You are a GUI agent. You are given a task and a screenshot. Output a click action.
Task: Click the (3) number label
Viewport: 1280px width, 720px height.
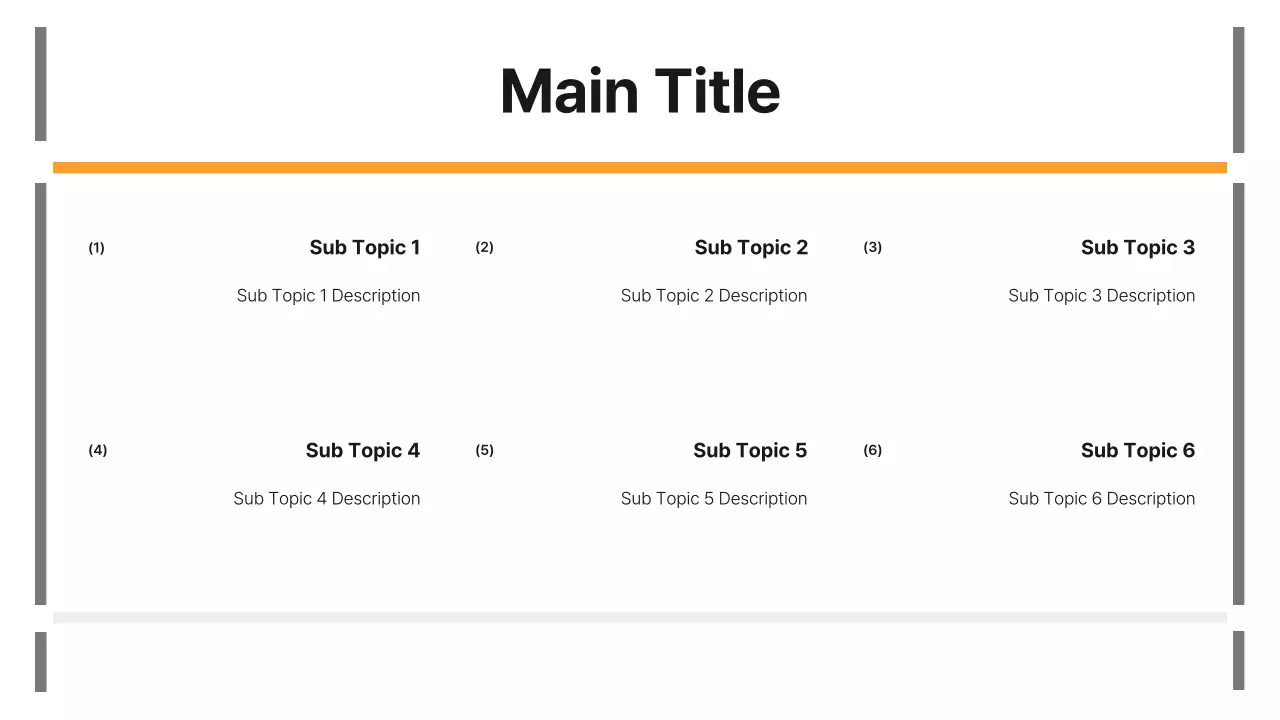(x=873, y=247)
